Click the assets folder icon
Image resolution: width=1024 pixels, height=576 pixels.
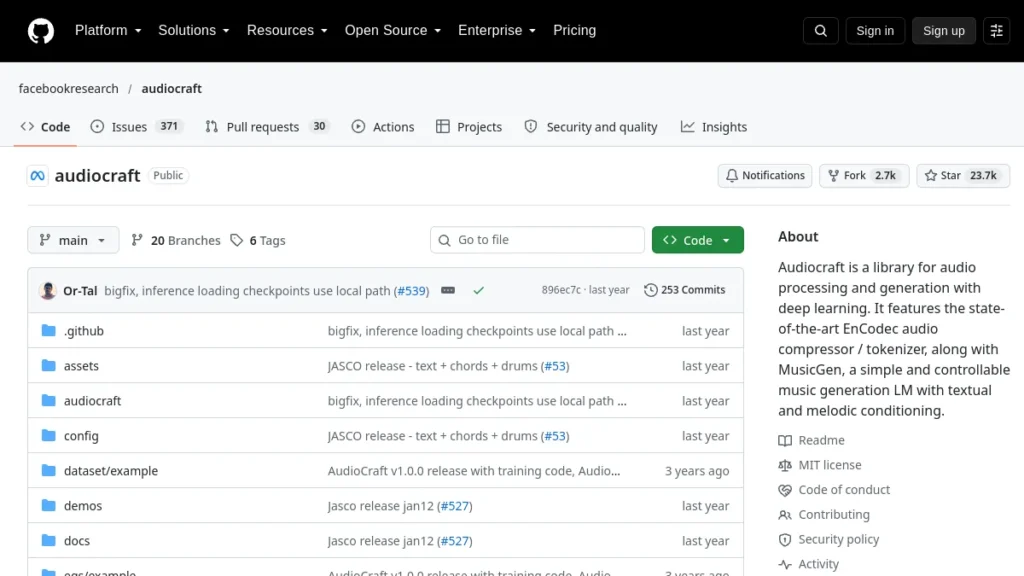coord(48,366)
